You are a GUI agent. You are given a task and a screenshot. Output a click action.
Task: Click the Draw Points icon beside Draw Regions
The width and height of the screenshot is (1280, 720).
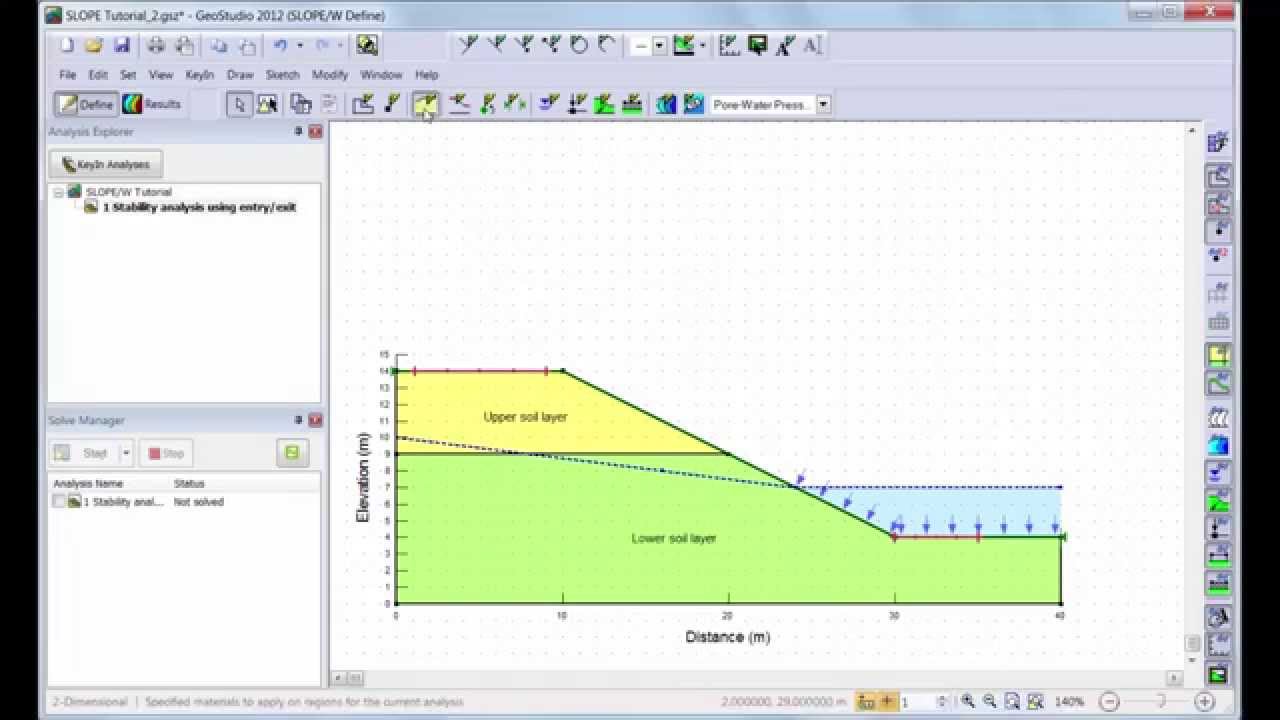coord(392,104)
